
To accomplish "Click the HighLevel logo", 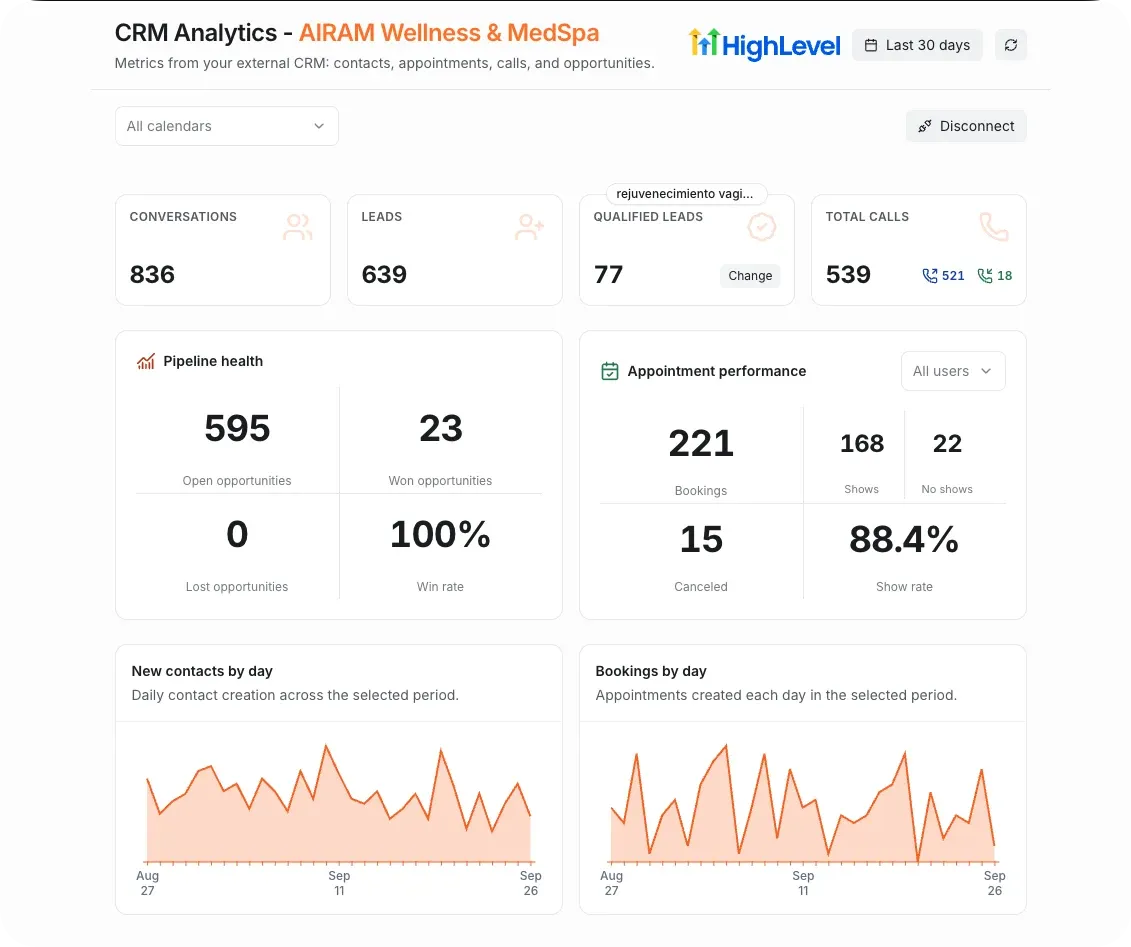I will coord(764,45).
